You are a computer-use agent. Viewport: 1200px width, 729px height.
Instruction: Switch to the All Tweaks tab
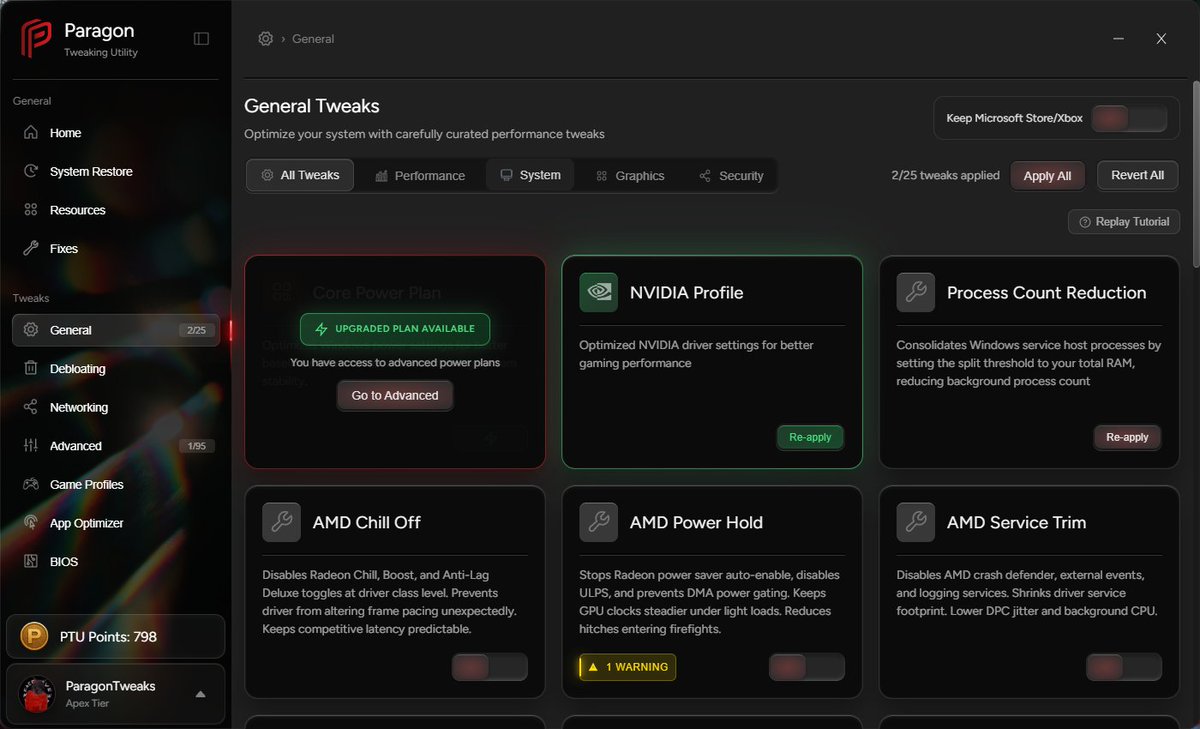(300, 175)
